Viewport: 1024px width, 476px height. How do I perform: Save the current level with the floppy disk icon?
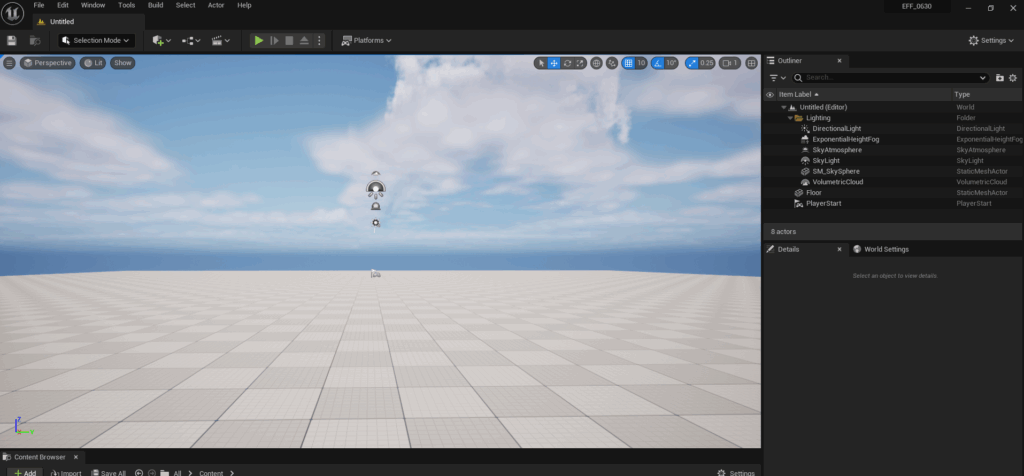[x=12, y=40]
